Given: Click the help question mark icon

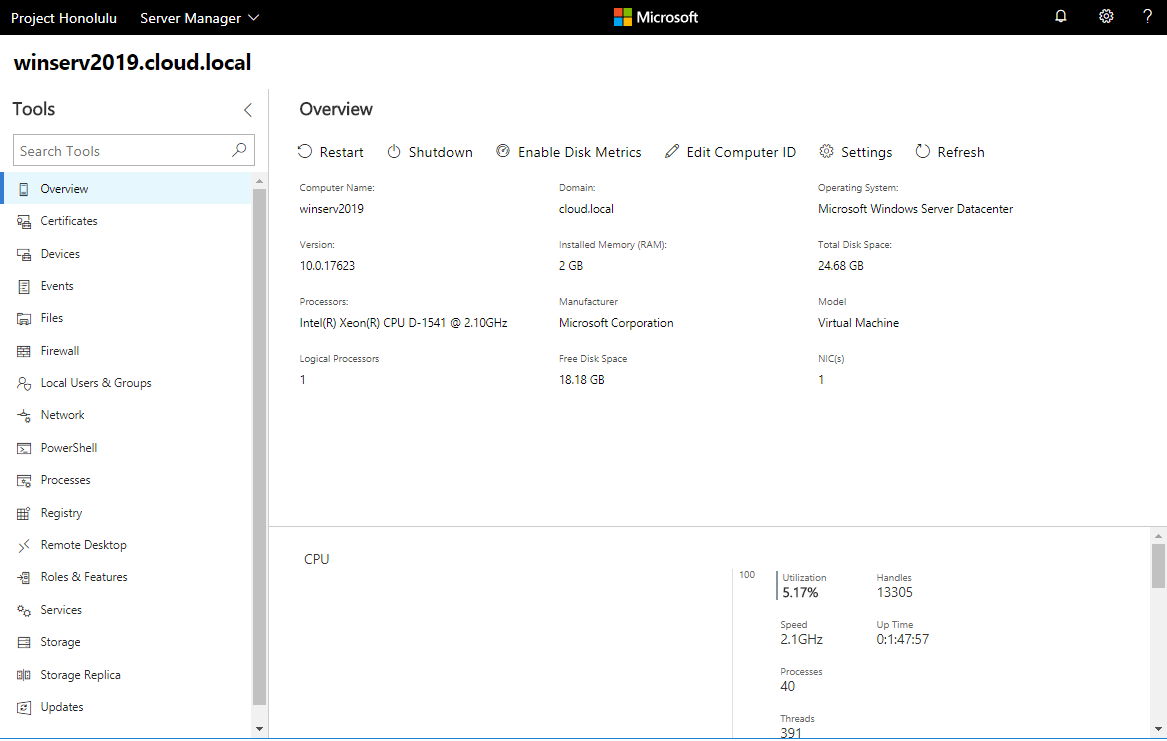Looking at the screenshot, I should click(x=1147, y=17).
